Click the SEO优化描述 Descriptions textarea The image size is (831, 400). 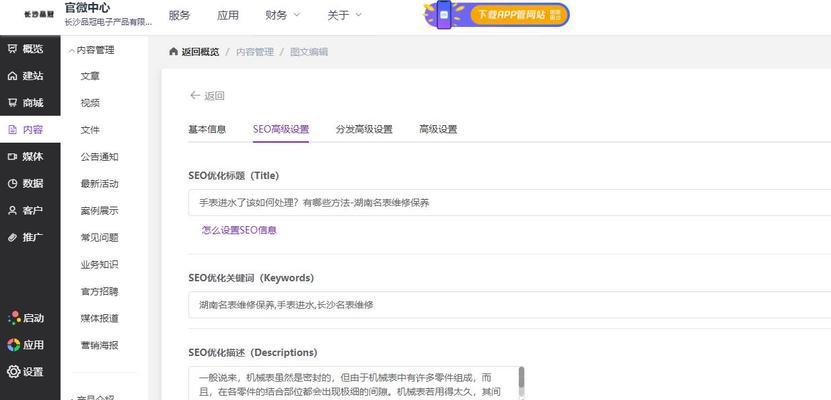(x=356, y=383)
